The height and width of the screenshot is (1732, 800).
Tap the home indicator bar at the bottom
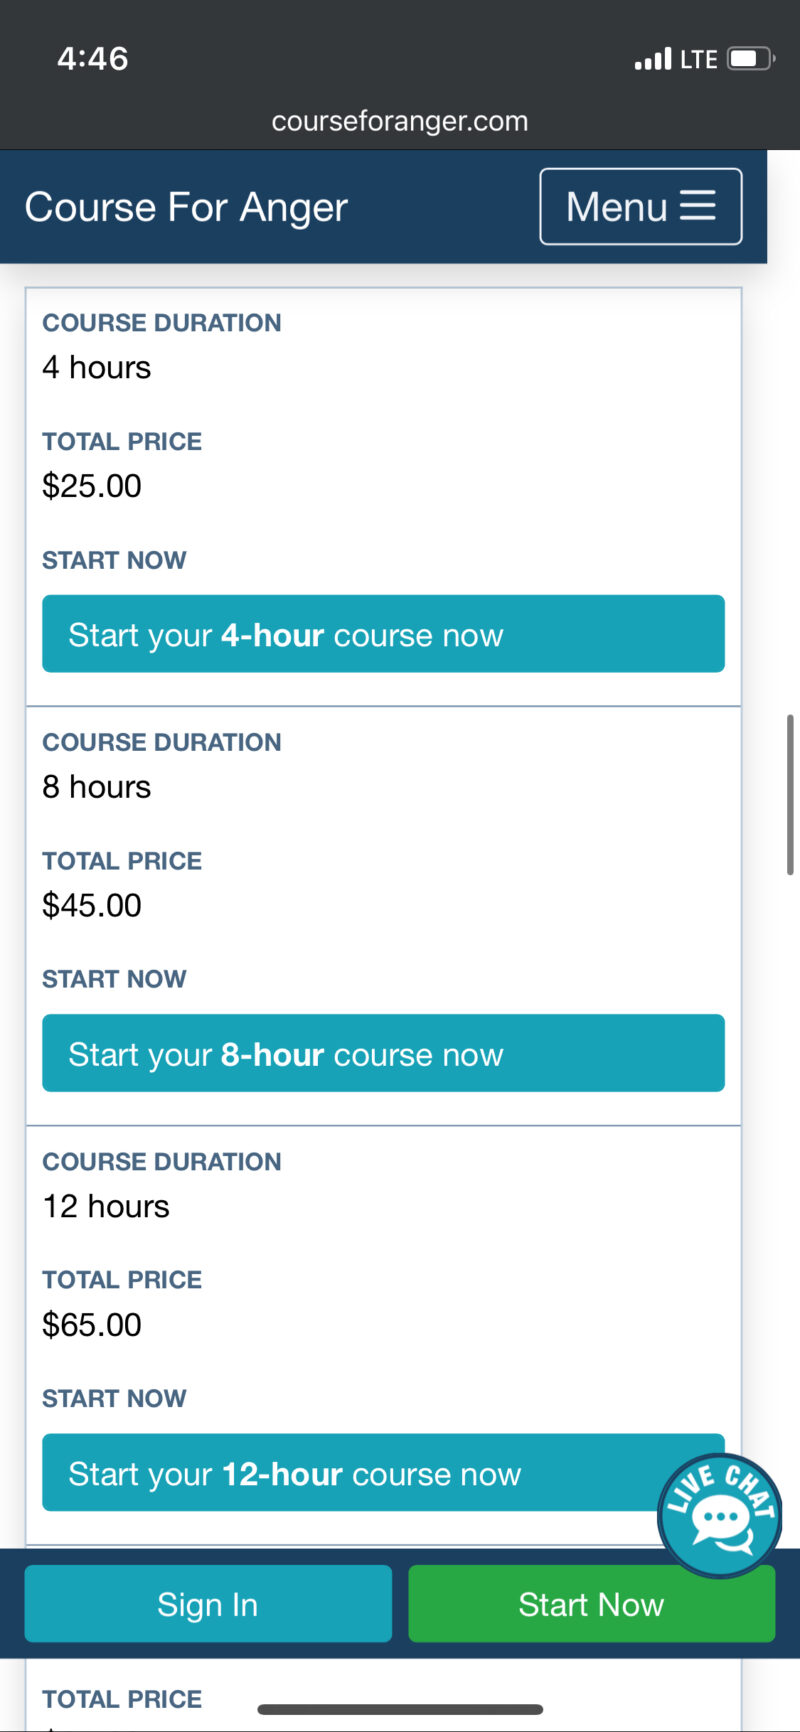[400, 1709]
